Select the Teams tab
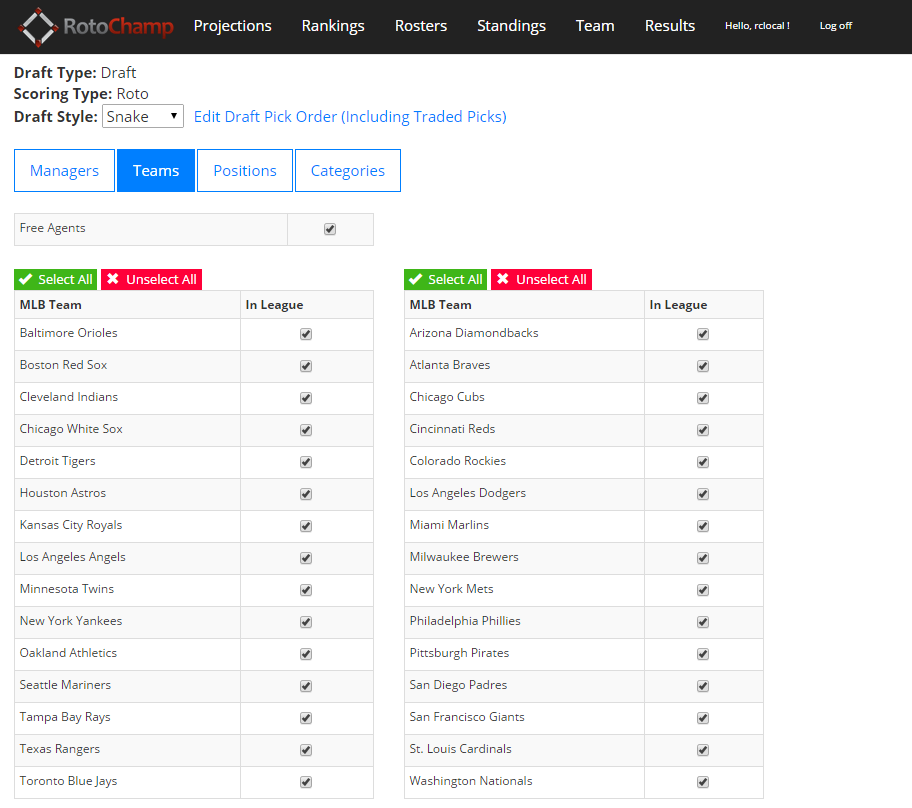Screen dimensions: 912x808 point(156,170)
